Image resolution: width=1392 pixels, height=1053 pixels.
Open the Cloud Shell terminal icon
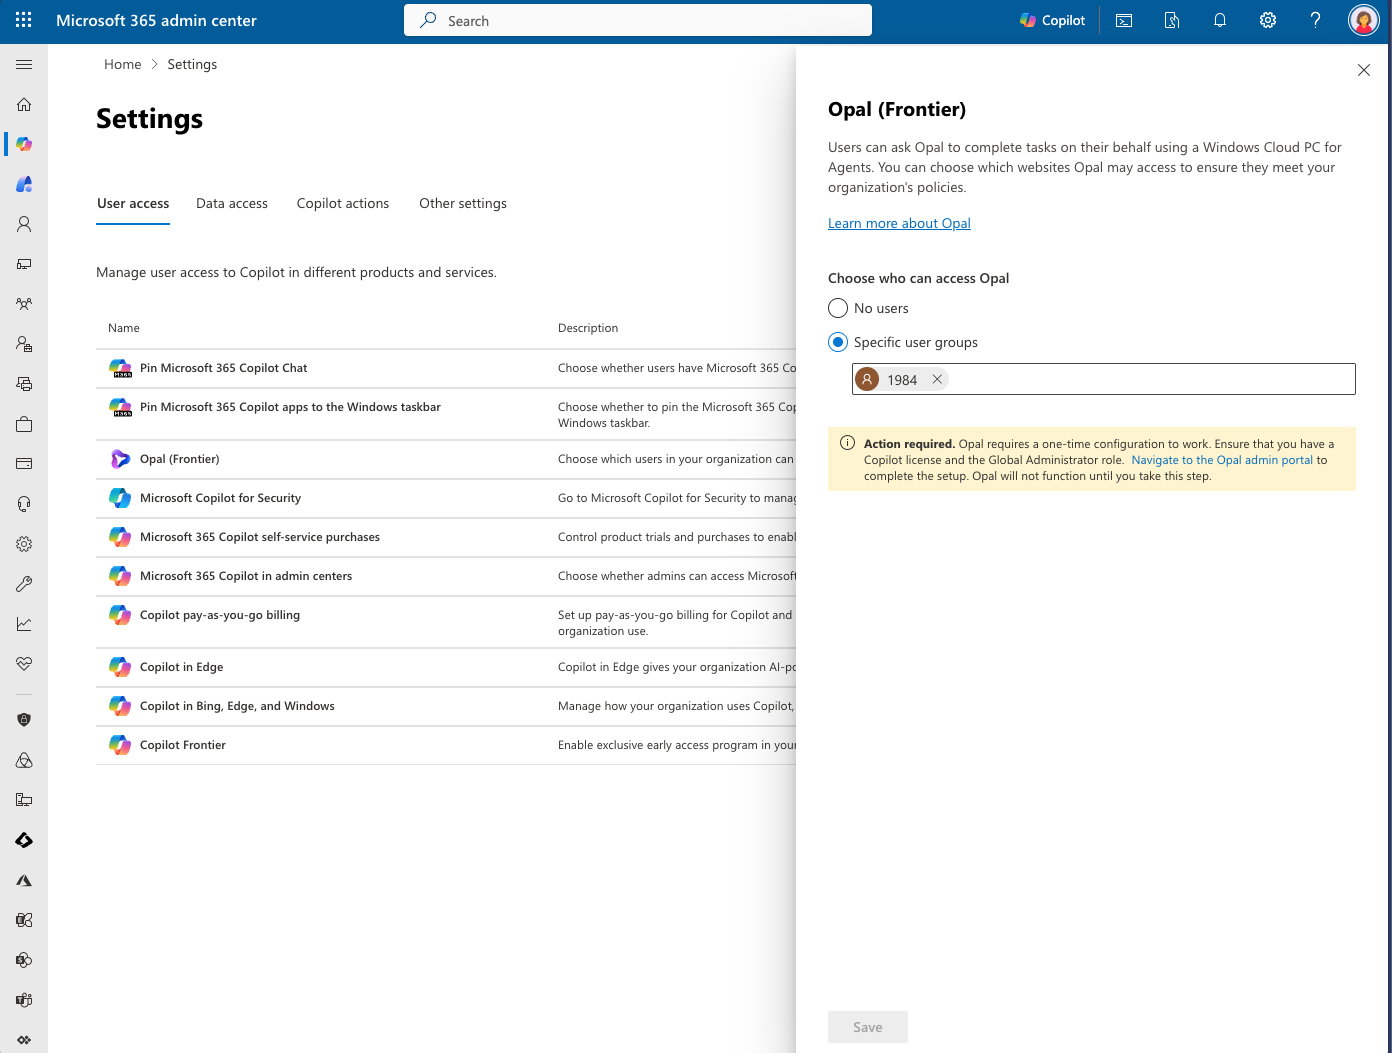point(1124,20)
